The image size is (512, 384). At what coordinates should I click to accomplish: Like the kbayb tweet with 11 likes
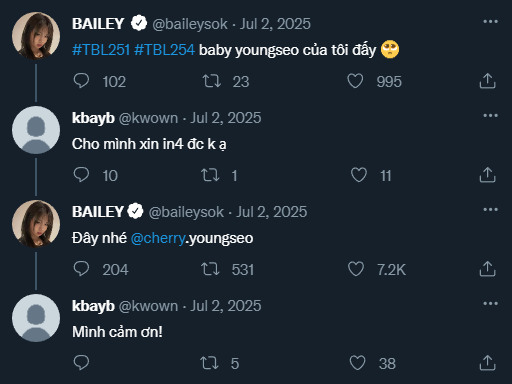pos(359,175)
